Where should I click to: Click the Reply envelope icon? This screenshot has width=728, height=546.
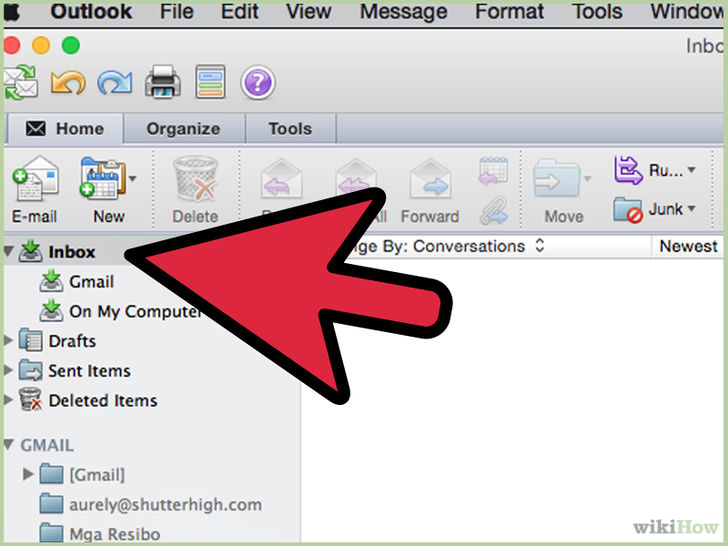click(281, 179)
